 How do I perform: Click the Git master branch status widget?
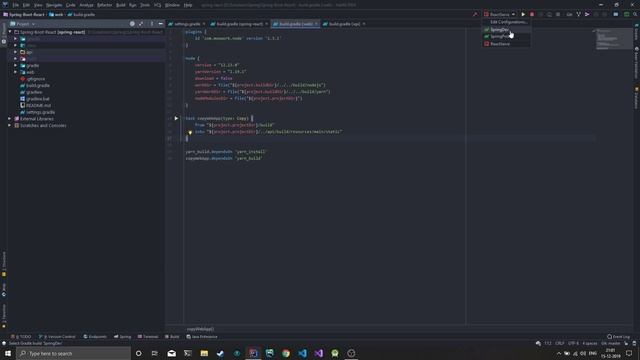(x=611, y=343)
